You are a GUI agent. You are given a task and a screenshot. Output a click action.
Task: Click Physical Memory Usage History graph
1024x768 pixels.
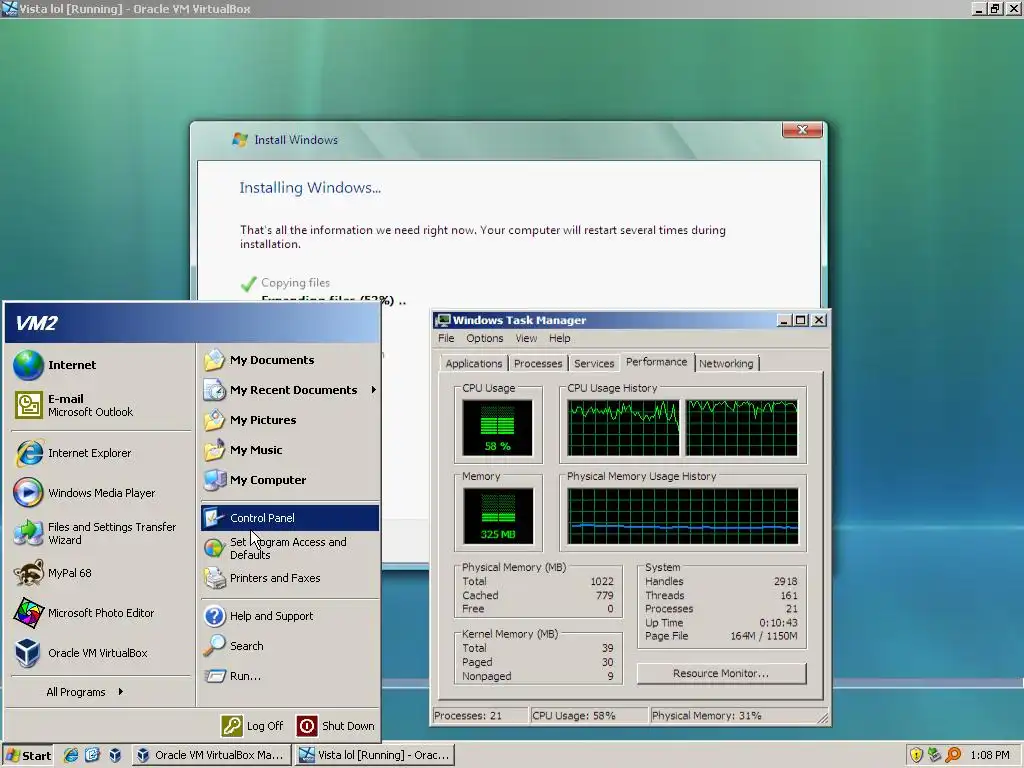pyautogui.click(x=682, y=516)
